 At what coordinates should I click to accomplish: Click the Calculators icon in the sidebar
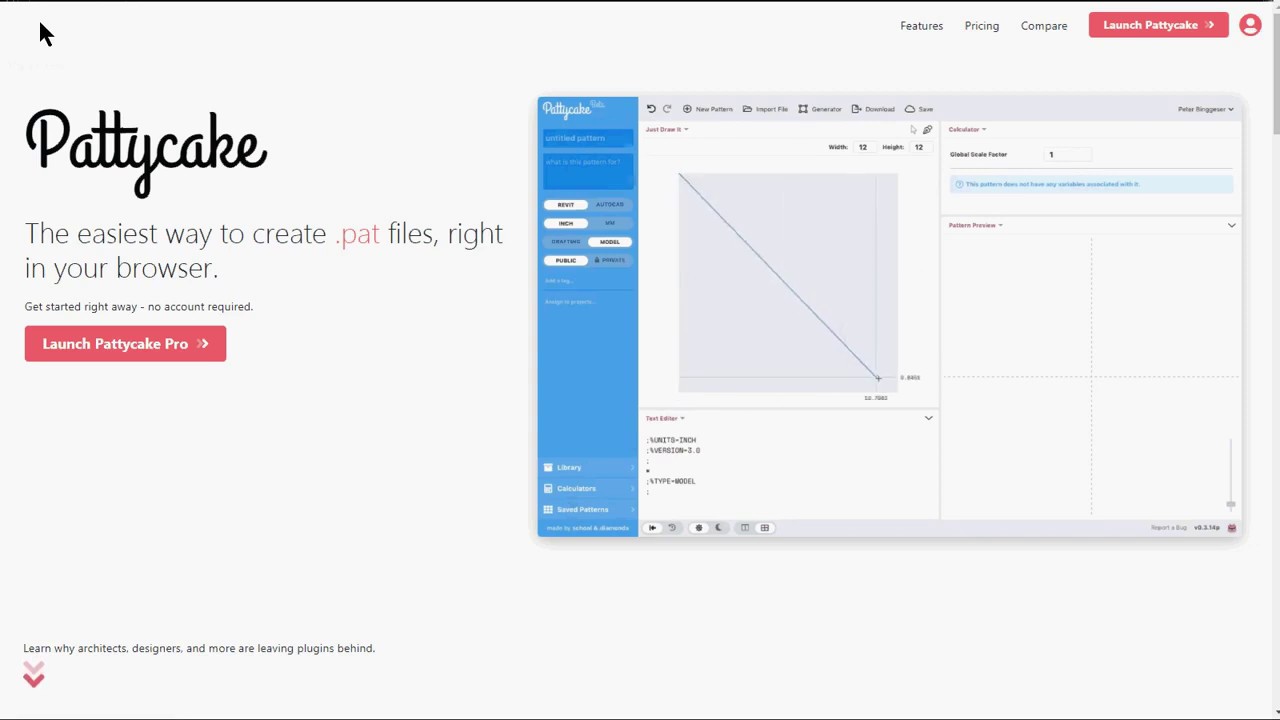tap(548, 488)
